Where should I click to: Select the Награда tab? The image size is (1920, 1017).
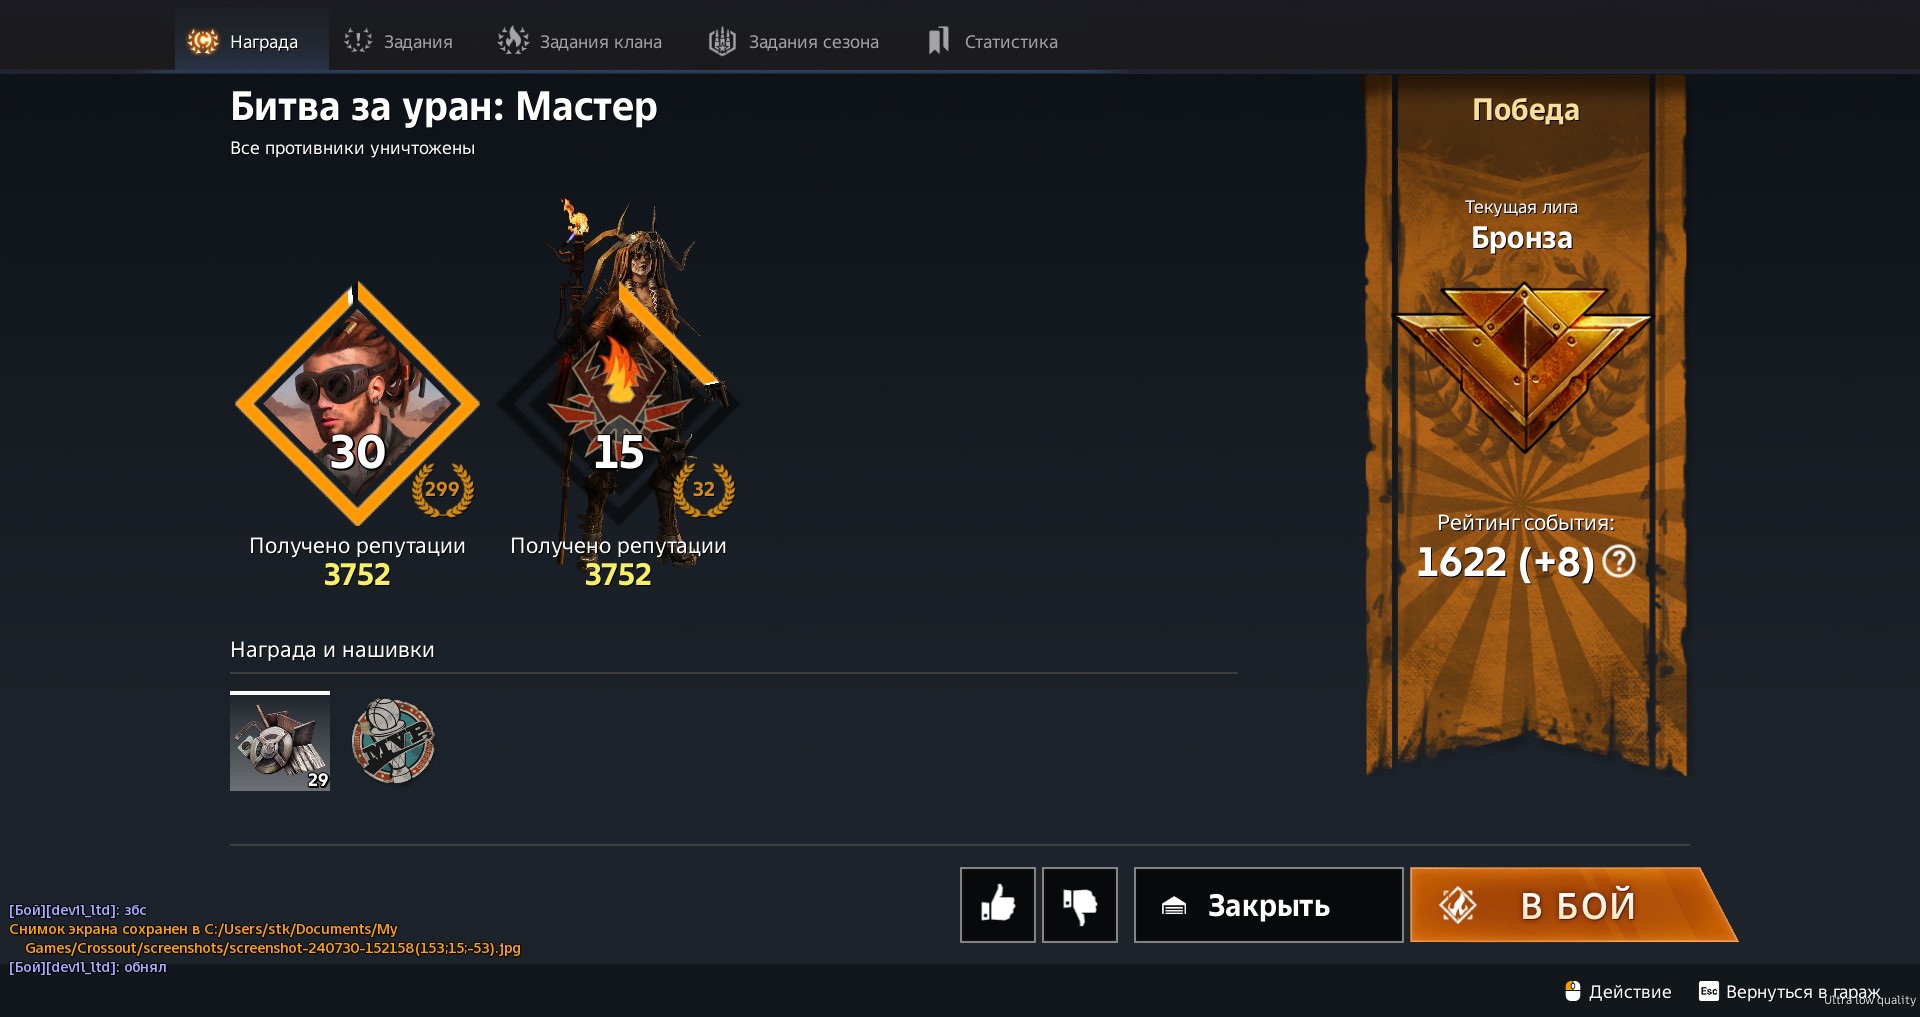pos(244,41)
